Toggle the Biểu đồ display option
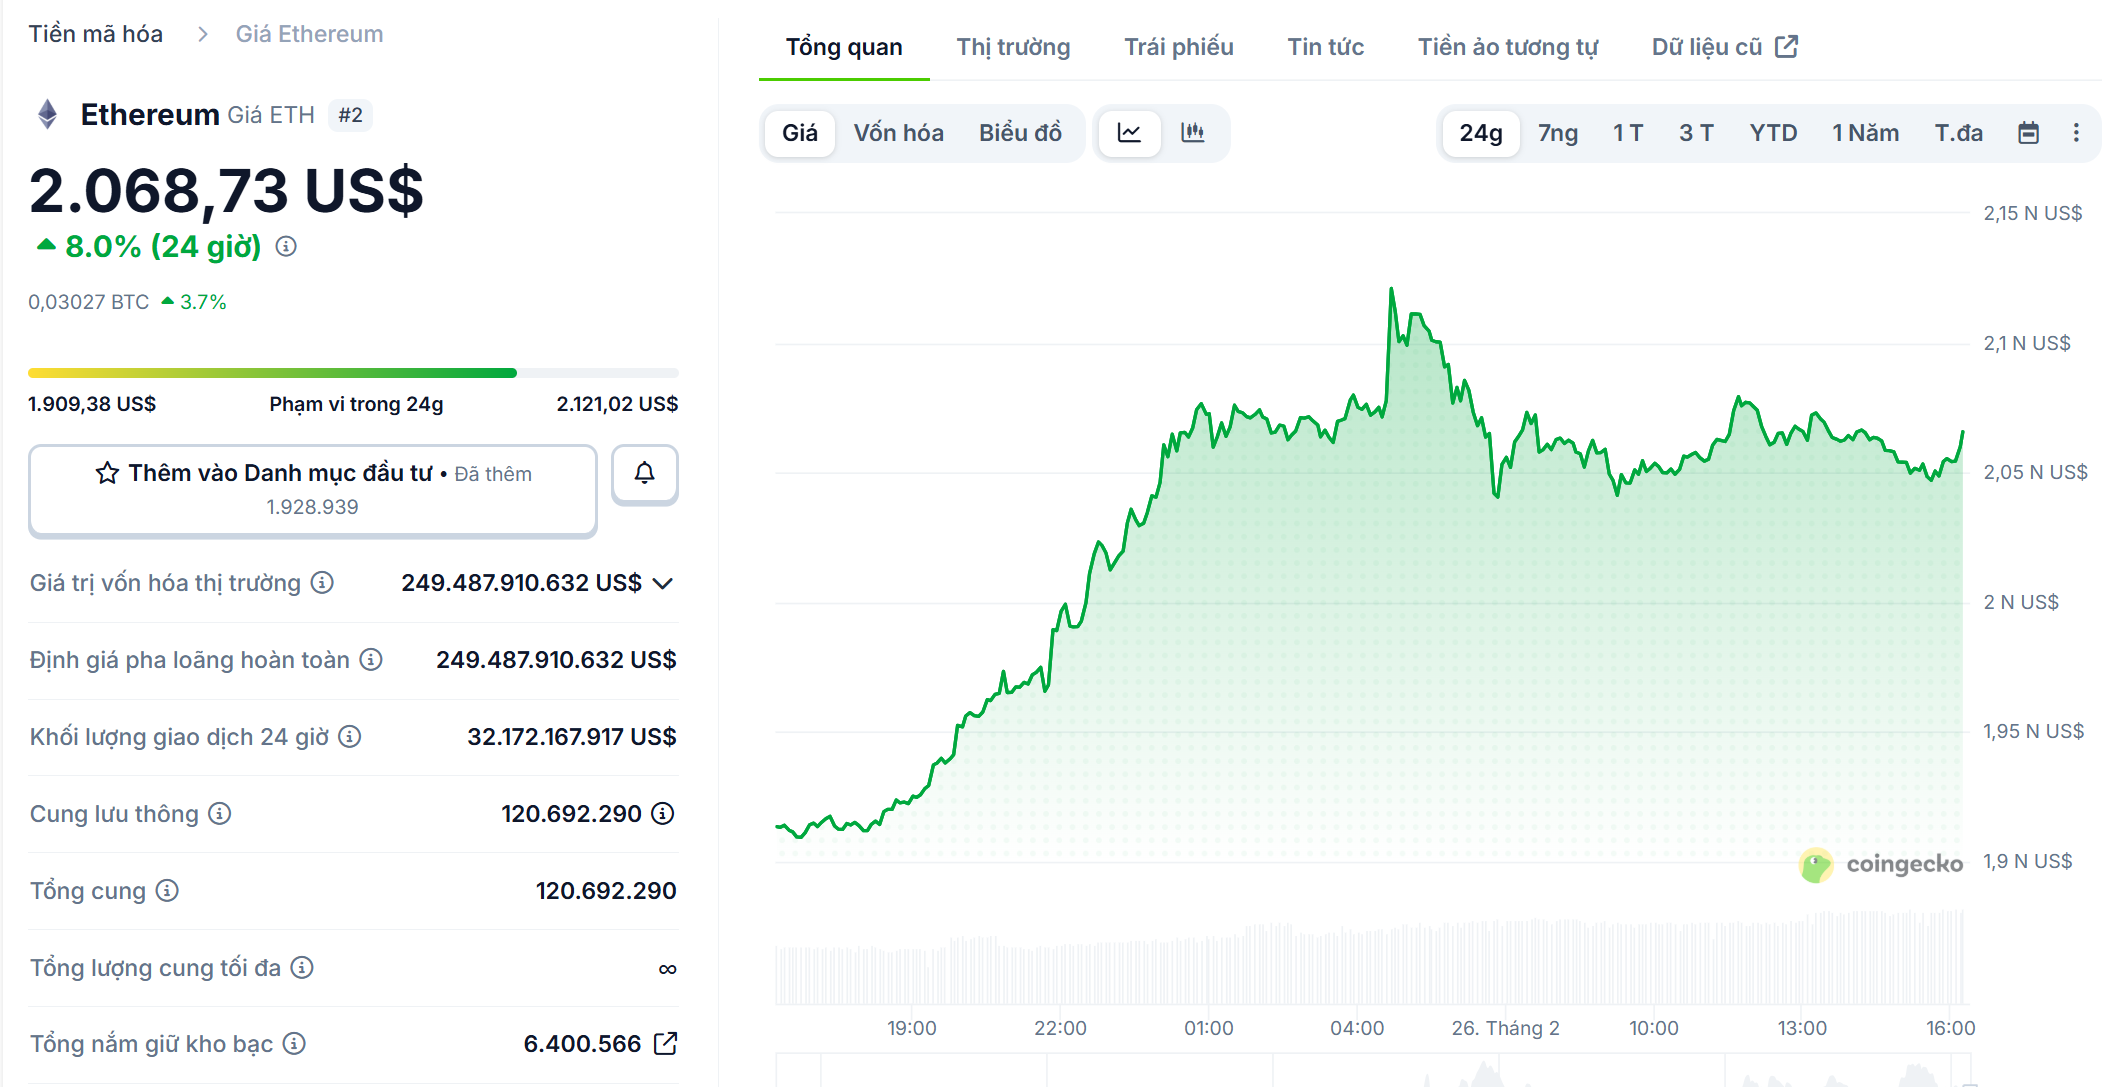Screen dimensions: 2119x1087 (x=1021, y=132)
